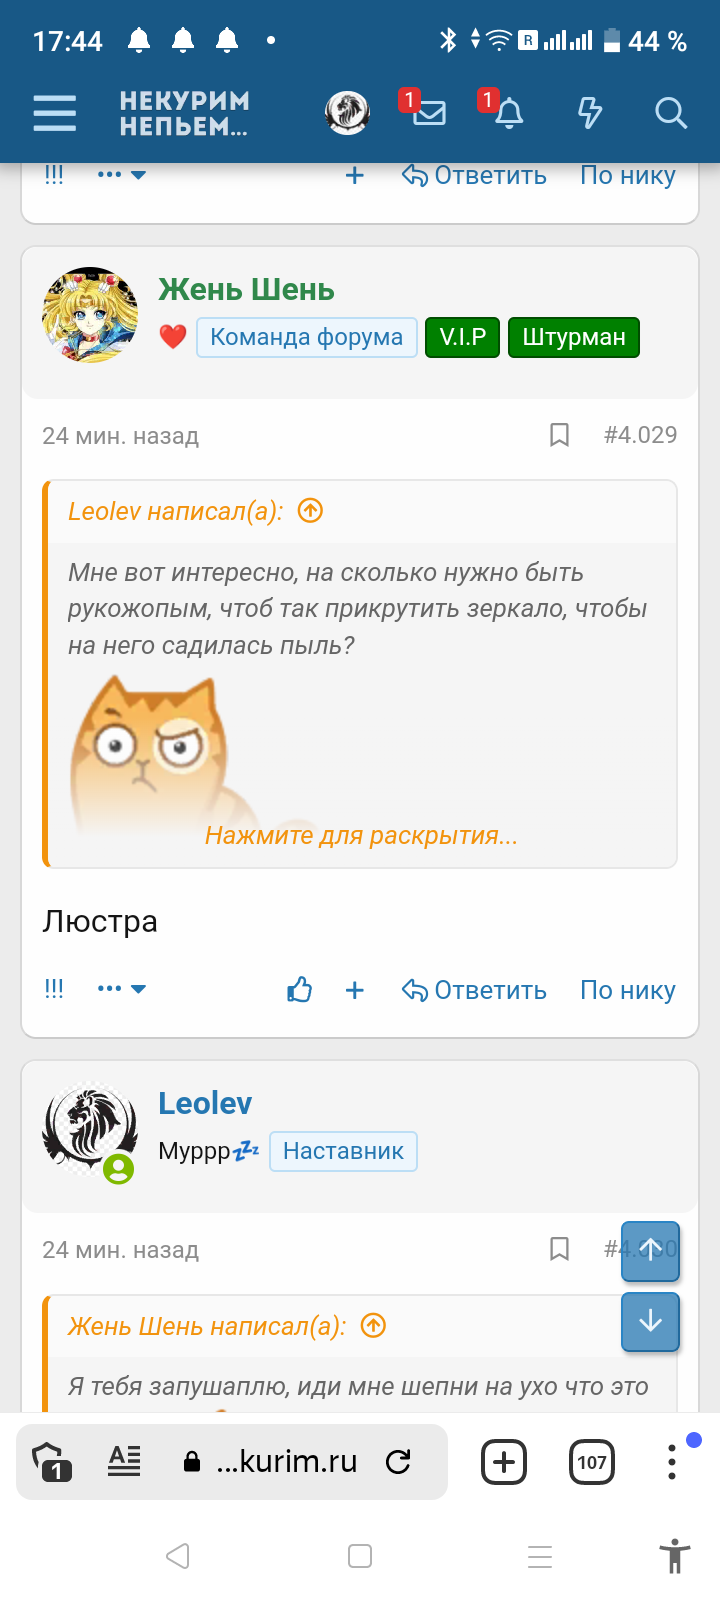The image size is (720, 1600).
Task: Expand the three-dots menu under Люстра post
Action: (x=121, y=989)
